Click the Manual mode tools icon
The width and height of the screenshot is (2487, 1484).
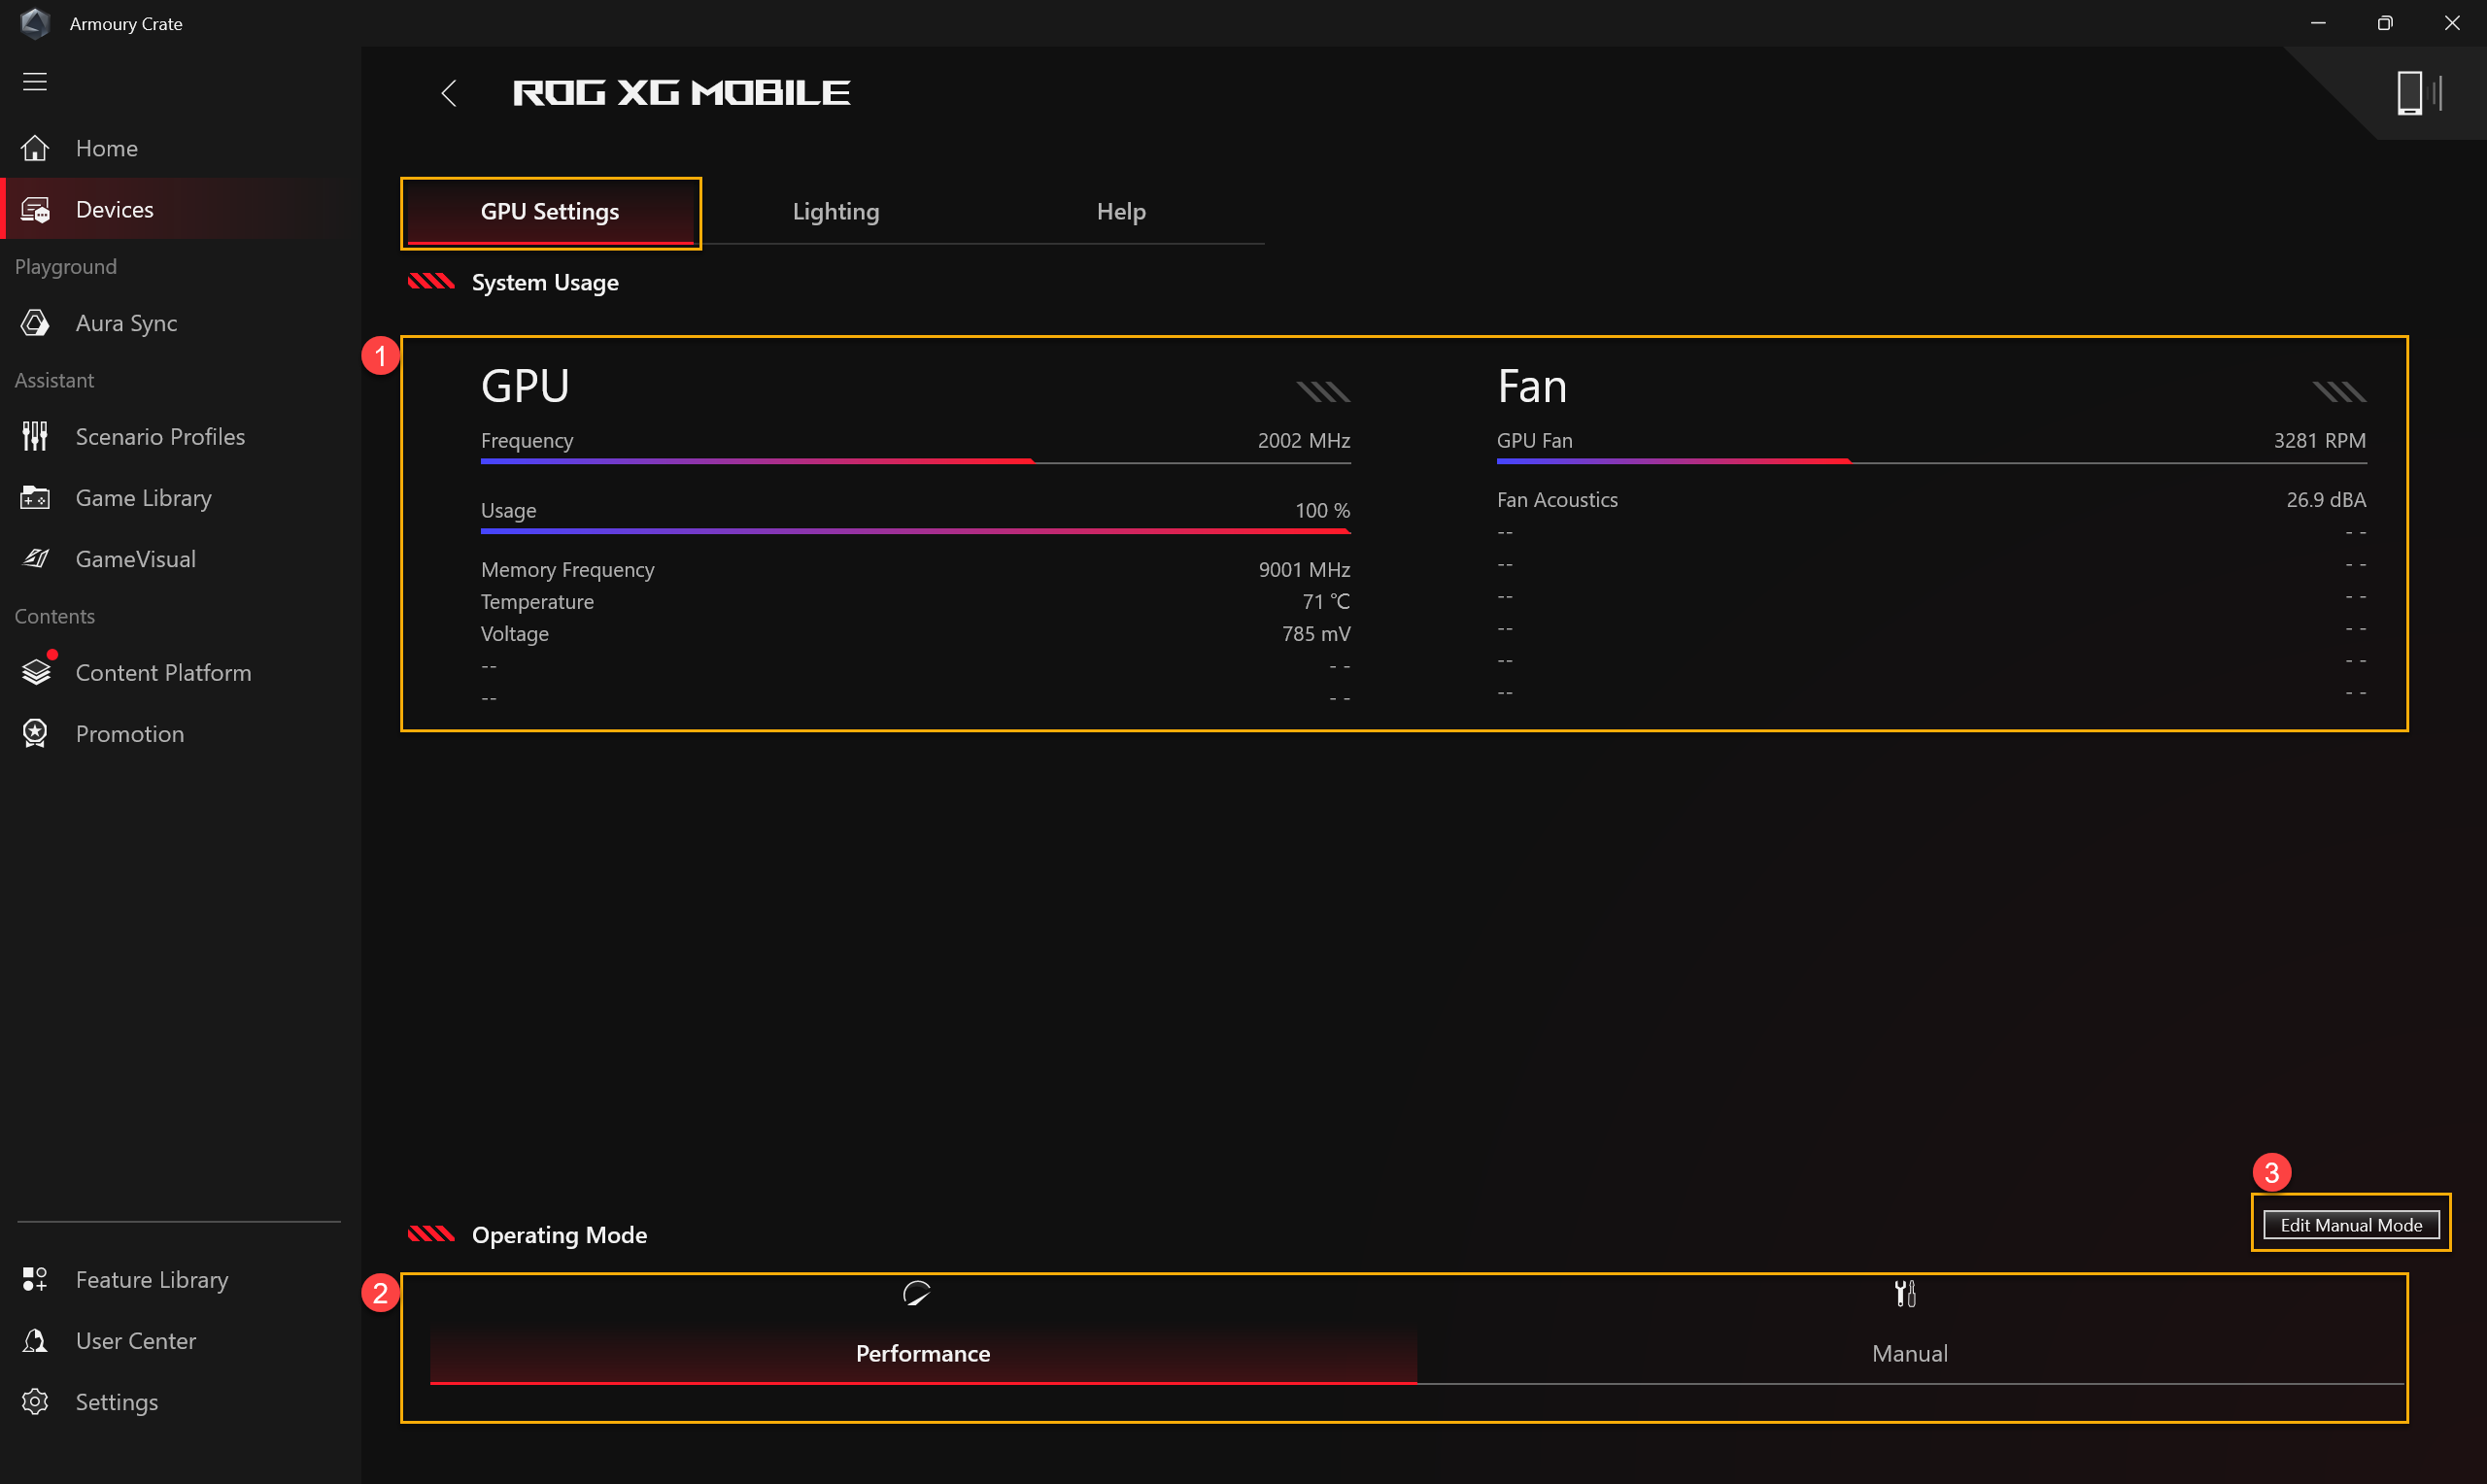[x=1905, y=1293]
